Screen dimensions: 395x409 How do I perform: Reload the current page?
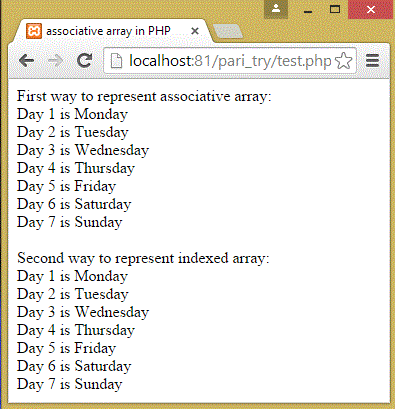tap(84, 60)
